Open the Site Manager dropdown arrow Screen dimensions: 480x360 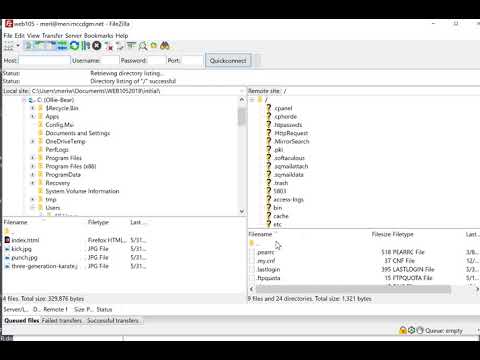(x=18, y=46)
